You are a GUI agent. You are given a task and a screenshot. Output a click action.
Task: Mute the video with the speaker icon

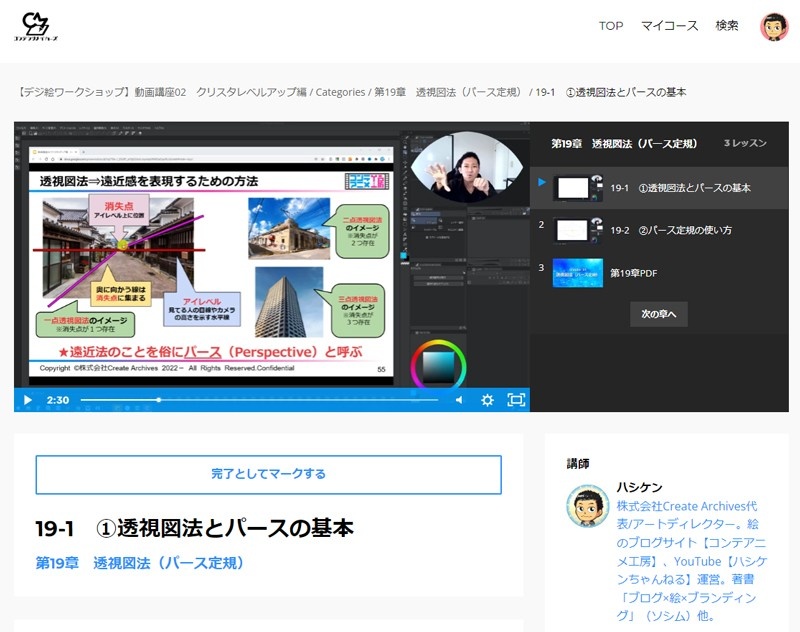[459, 400]
